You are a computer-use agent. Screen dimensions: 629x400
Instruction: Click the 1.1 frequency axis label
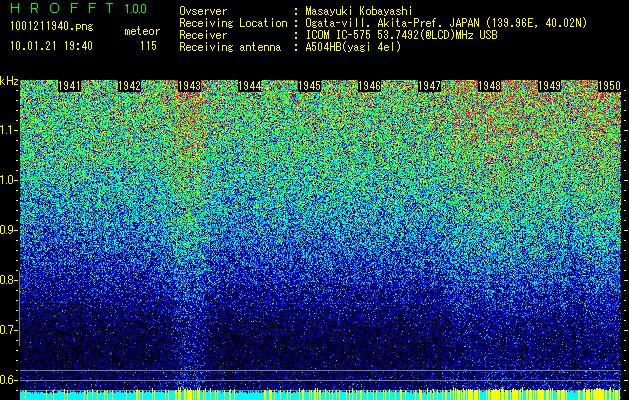pos(8,130)
